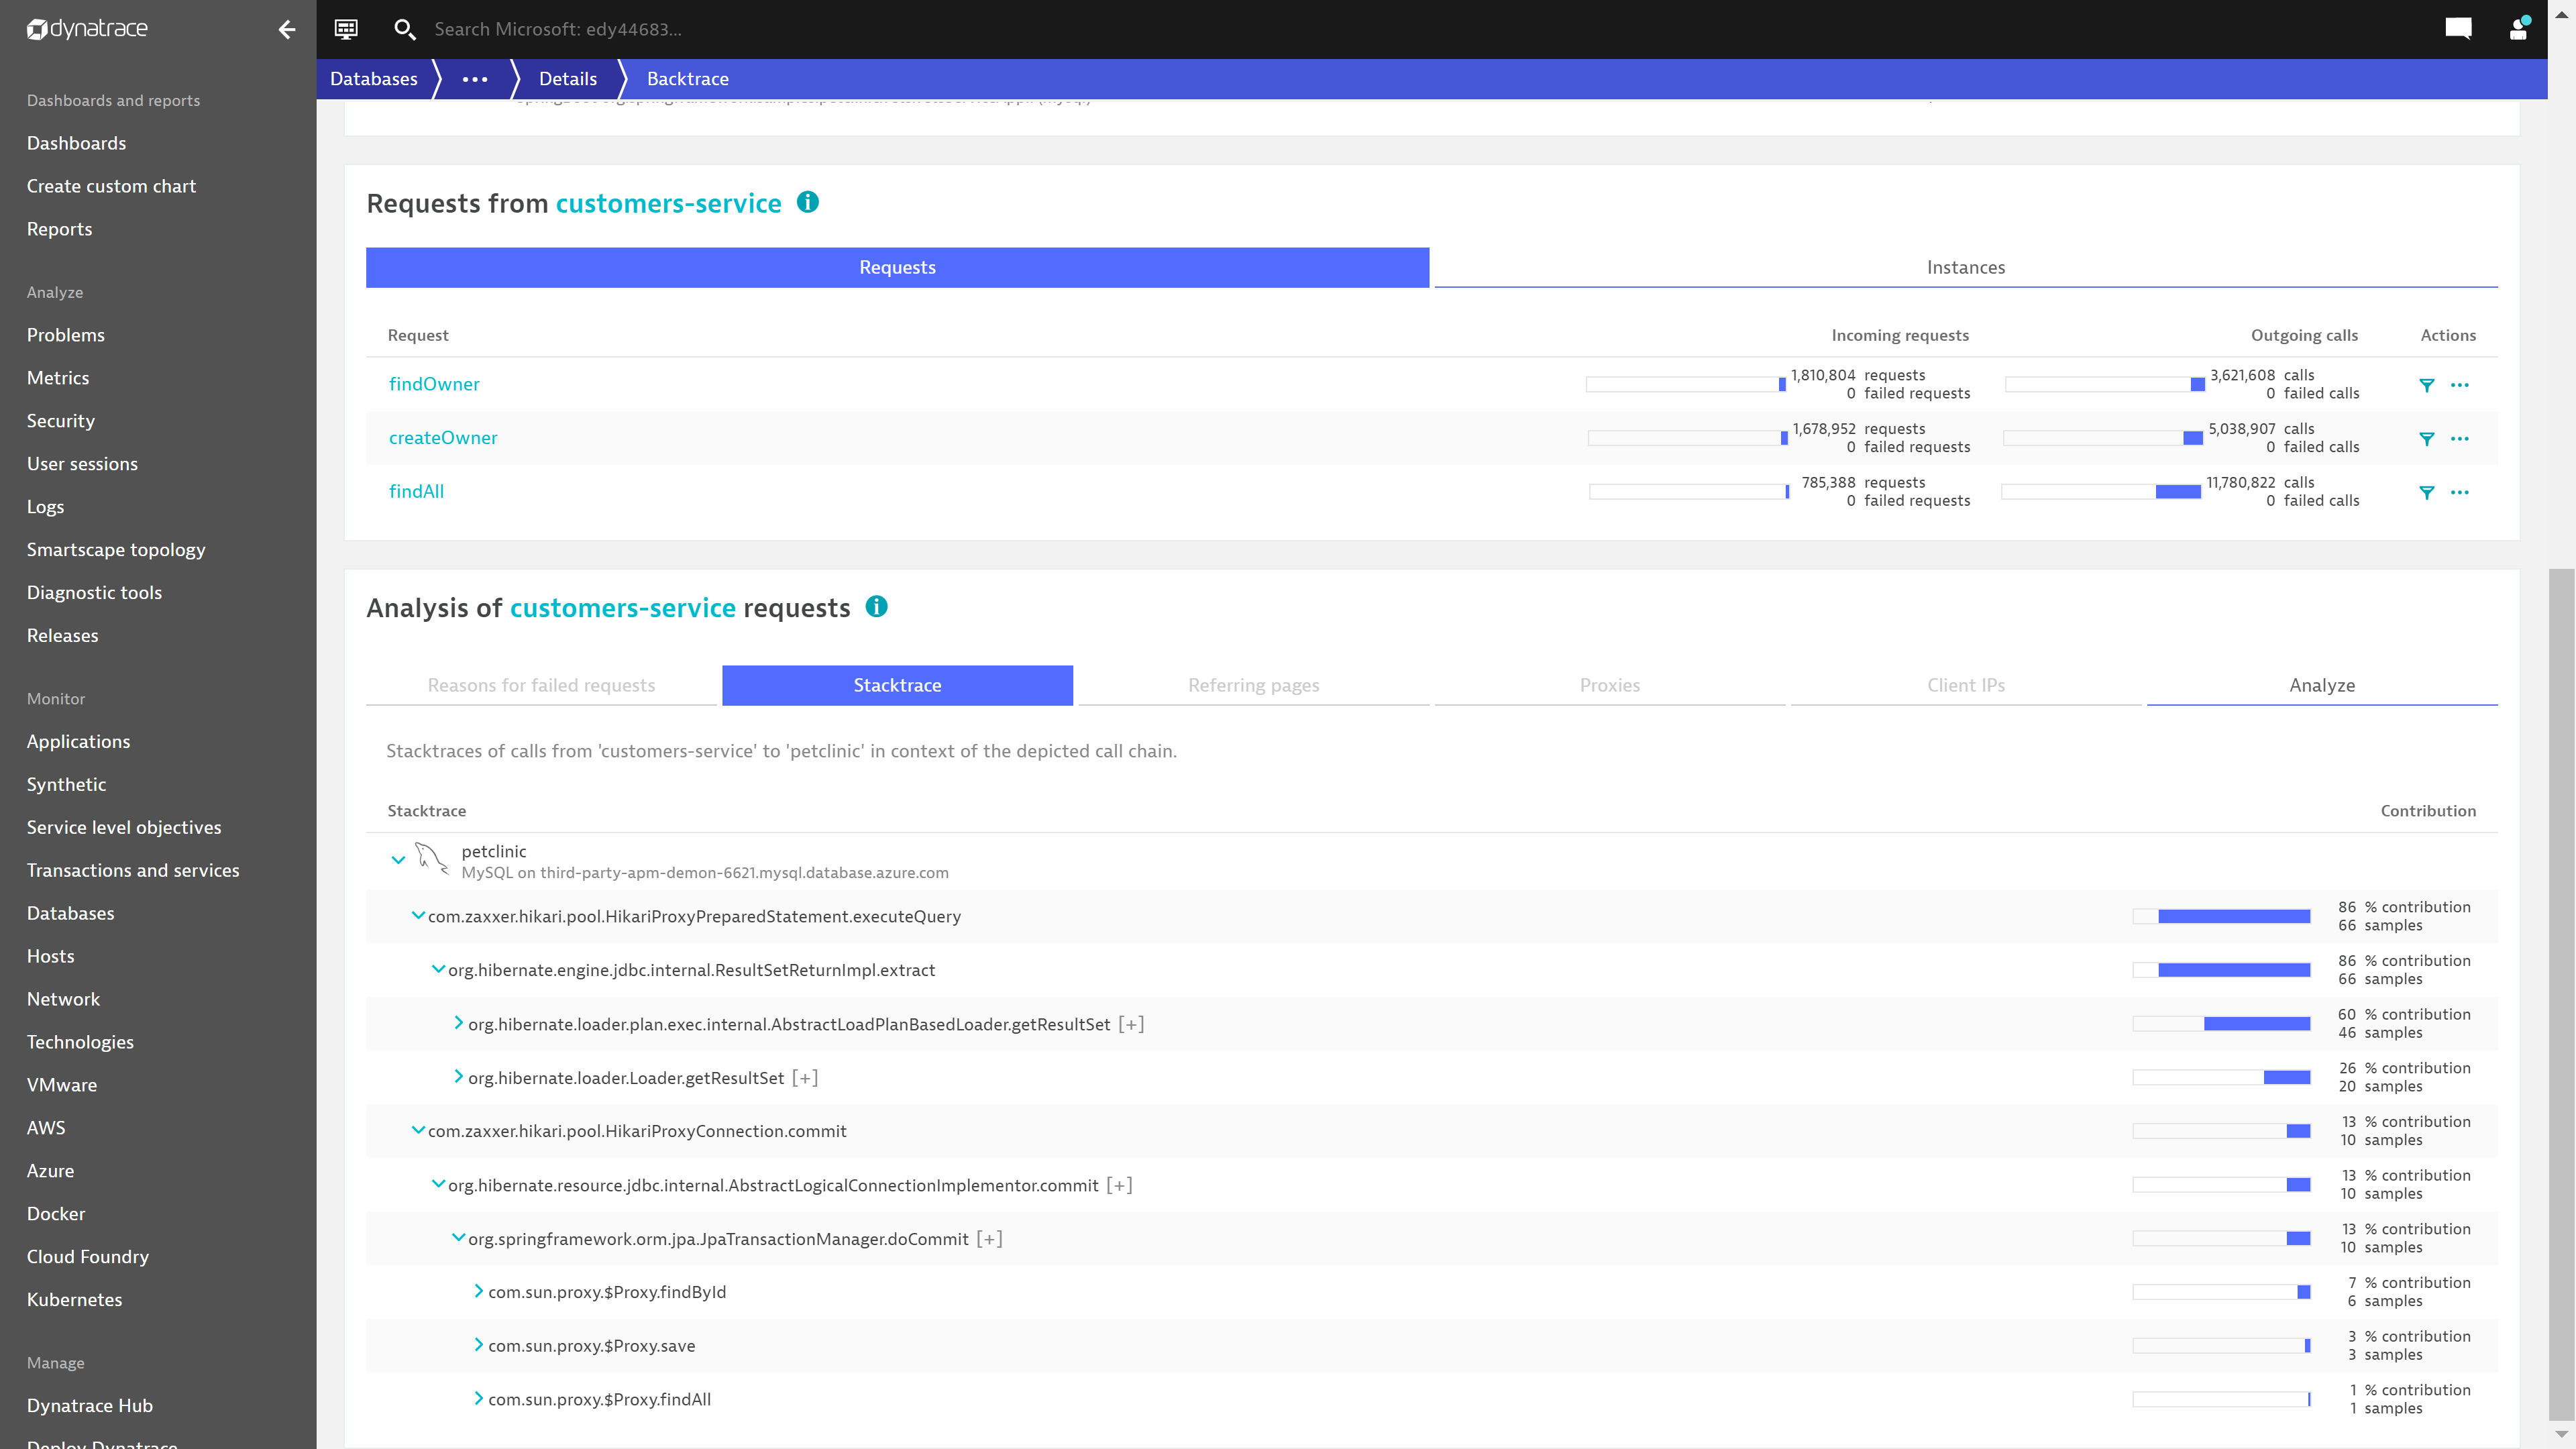Click info icon beside Requests from customers-service
Viewport: 2576px width, 1449px height.
coord(808,203)
